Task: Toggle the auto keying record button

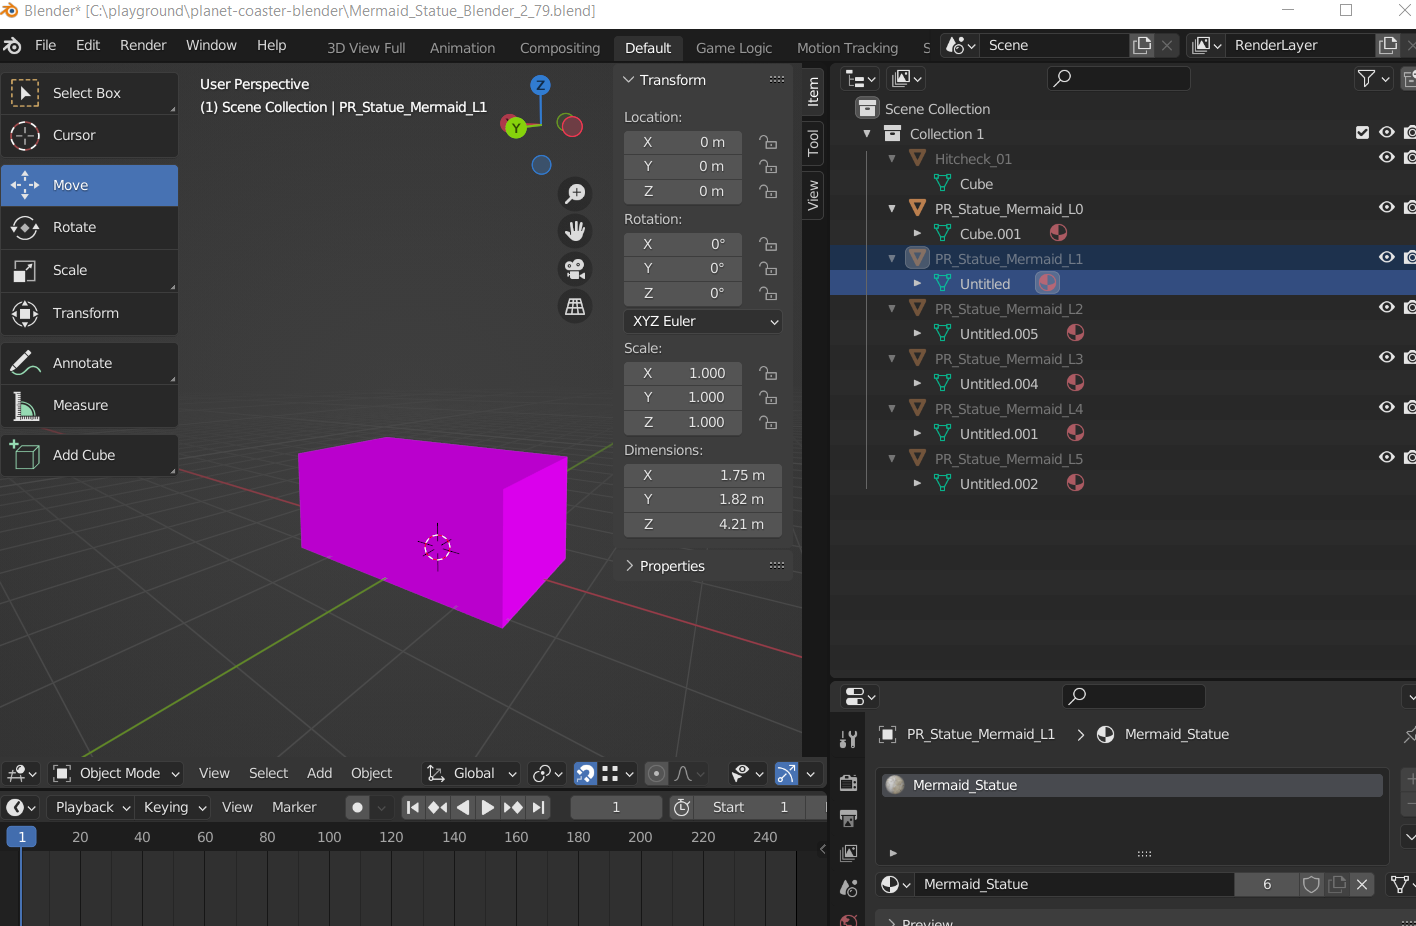Action: pos(357,807)
